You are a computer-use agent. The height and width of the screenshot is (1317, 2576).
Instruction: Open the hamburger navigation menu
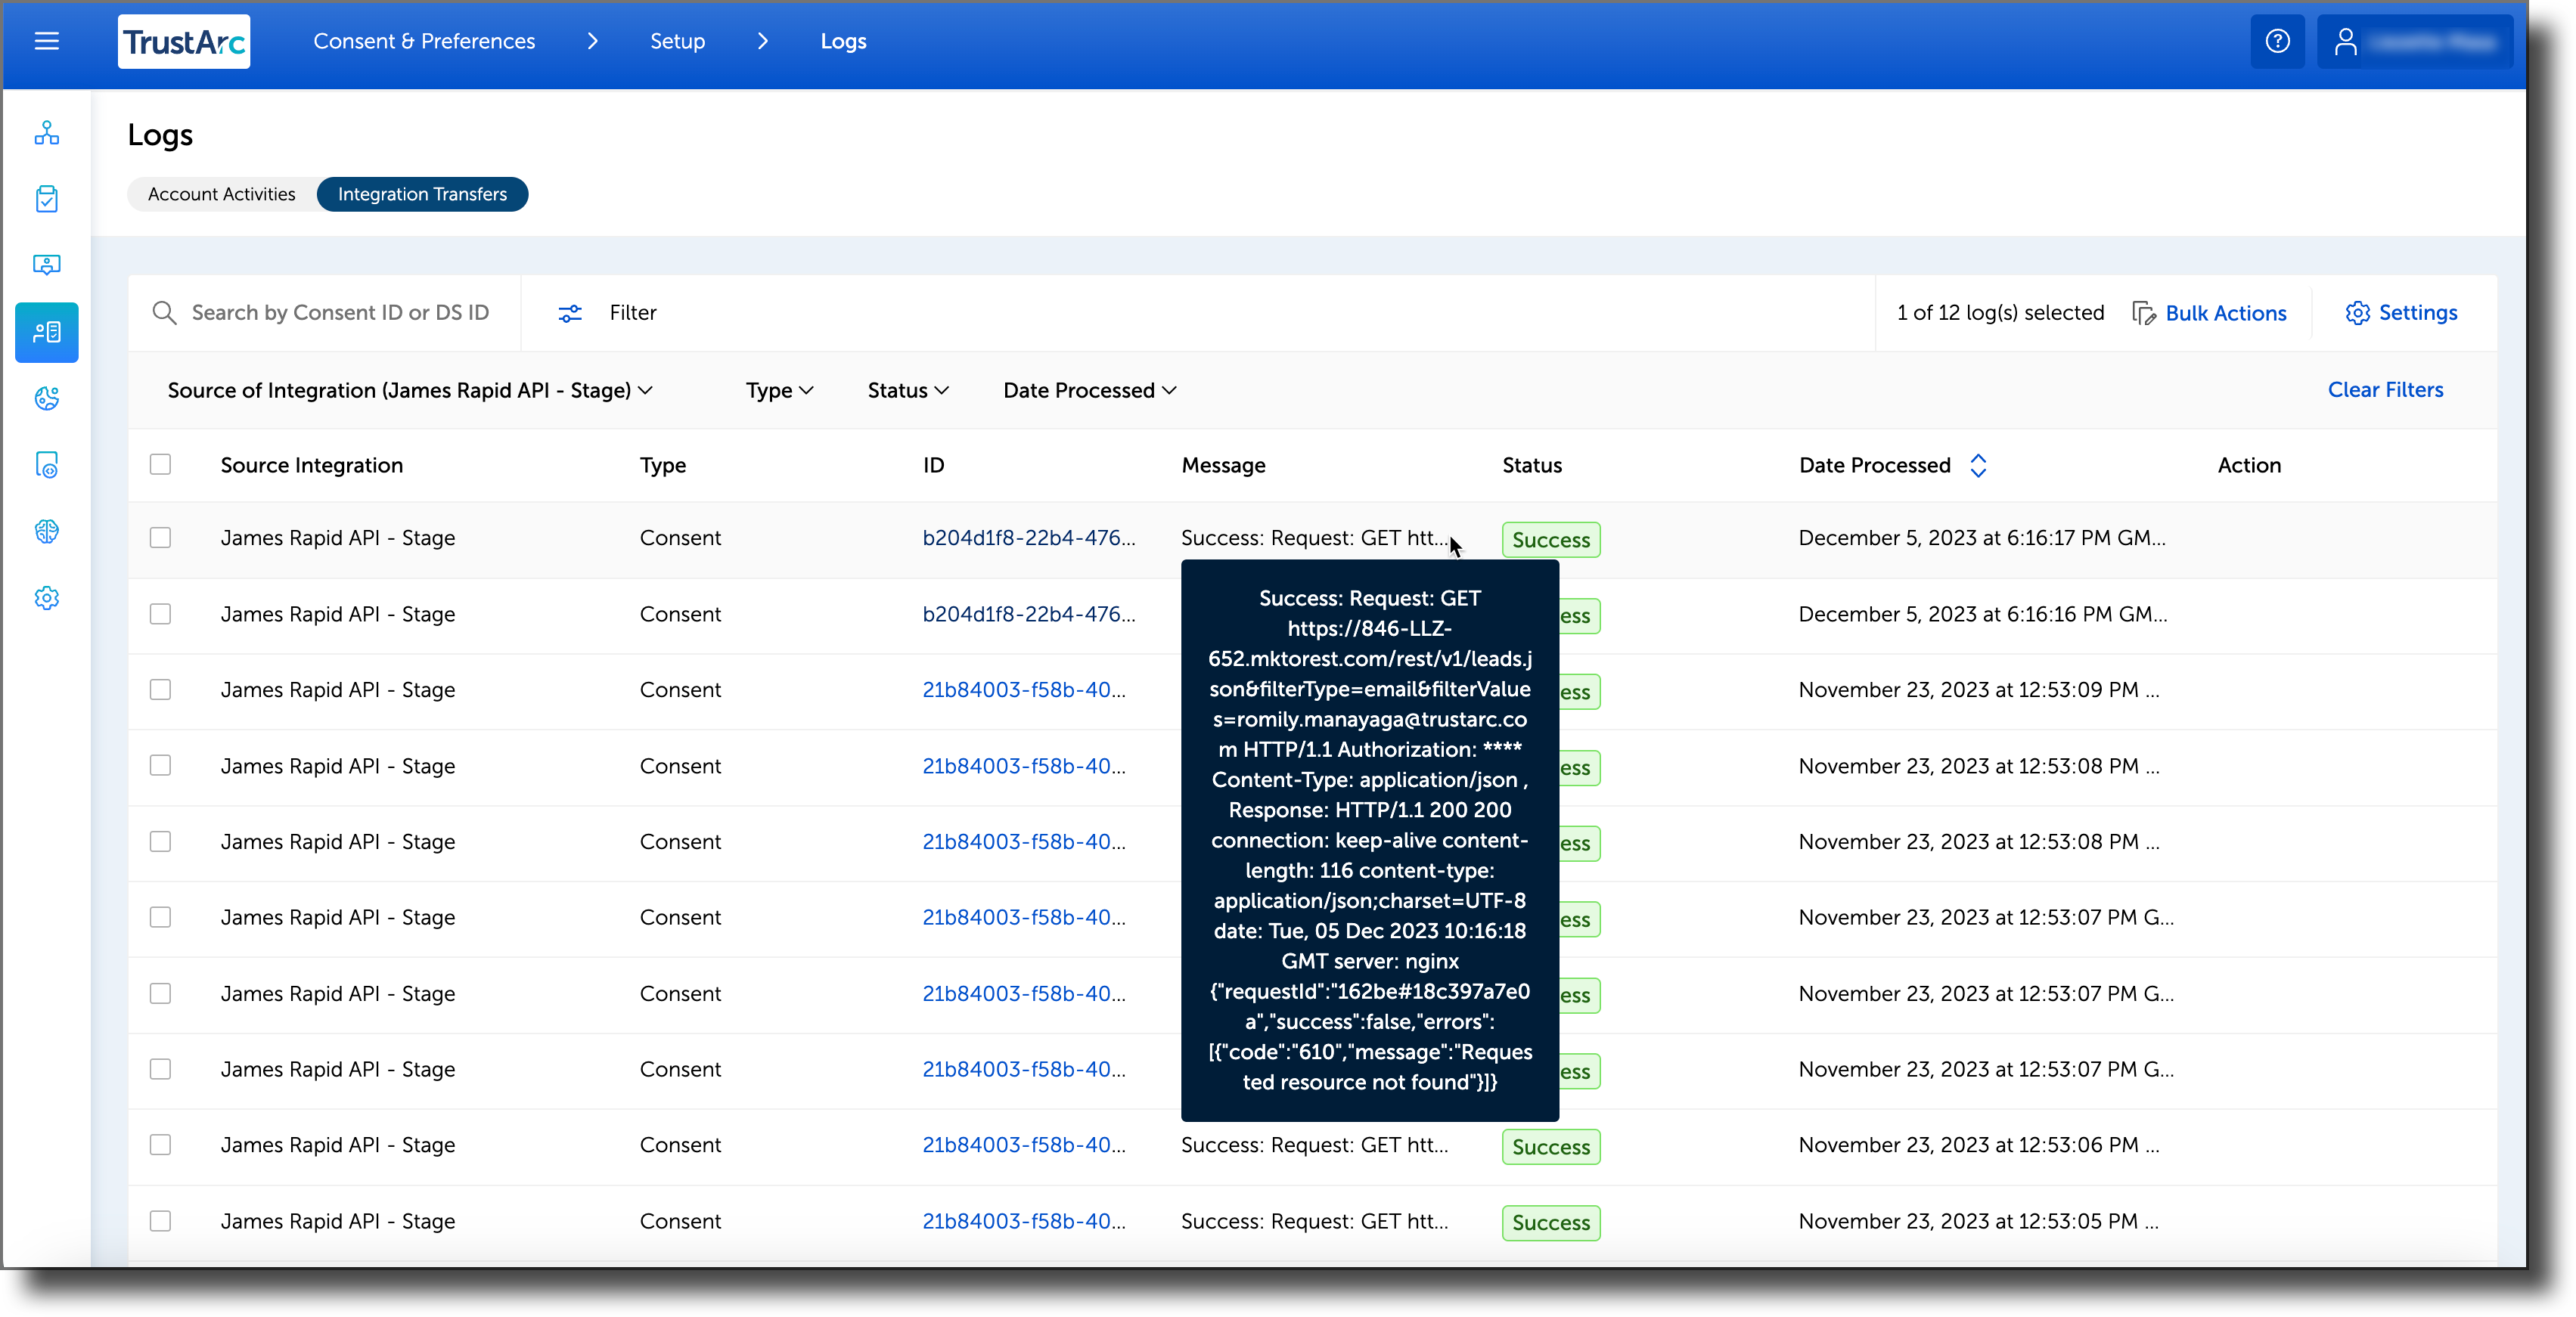[x=47, y=41]
